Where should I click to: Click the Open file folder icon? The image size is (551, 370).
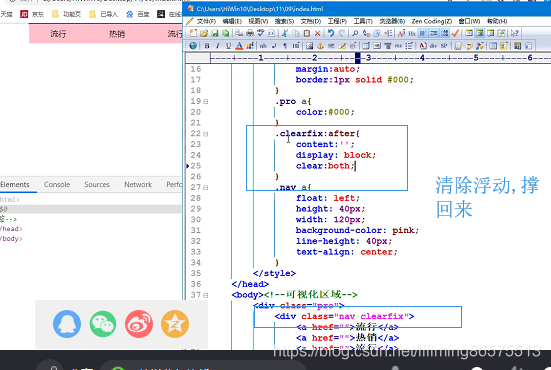[204, 33]
